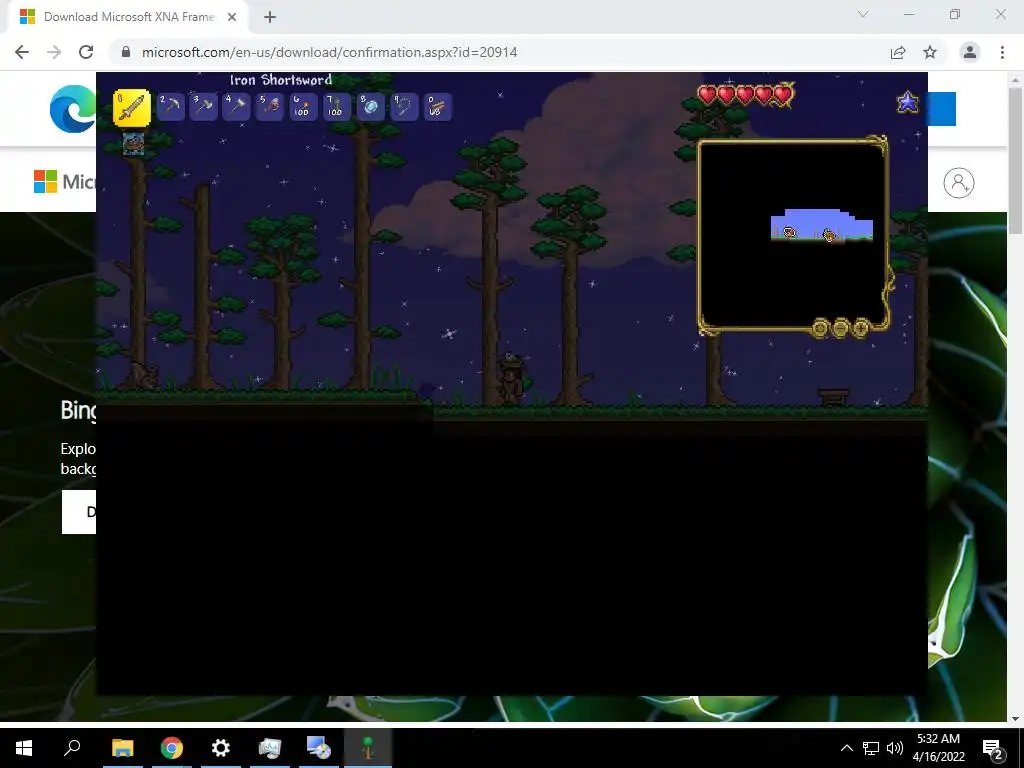Open Windows taskbar search

72,748
